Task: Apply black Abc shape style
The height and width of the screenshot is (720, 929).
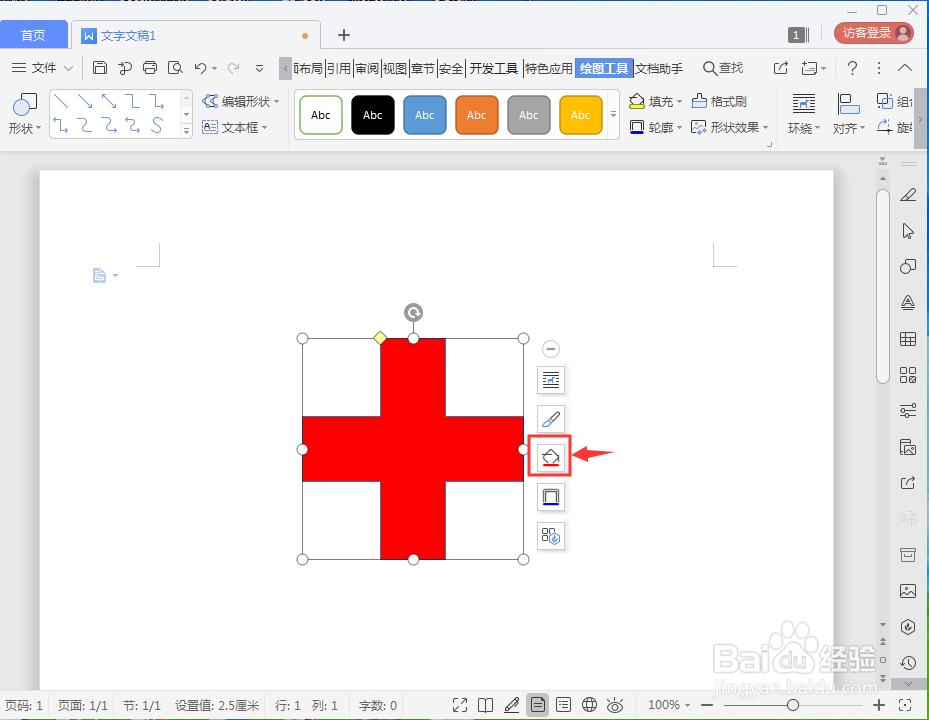Action: pyautogui.click(x=373, y=115)
